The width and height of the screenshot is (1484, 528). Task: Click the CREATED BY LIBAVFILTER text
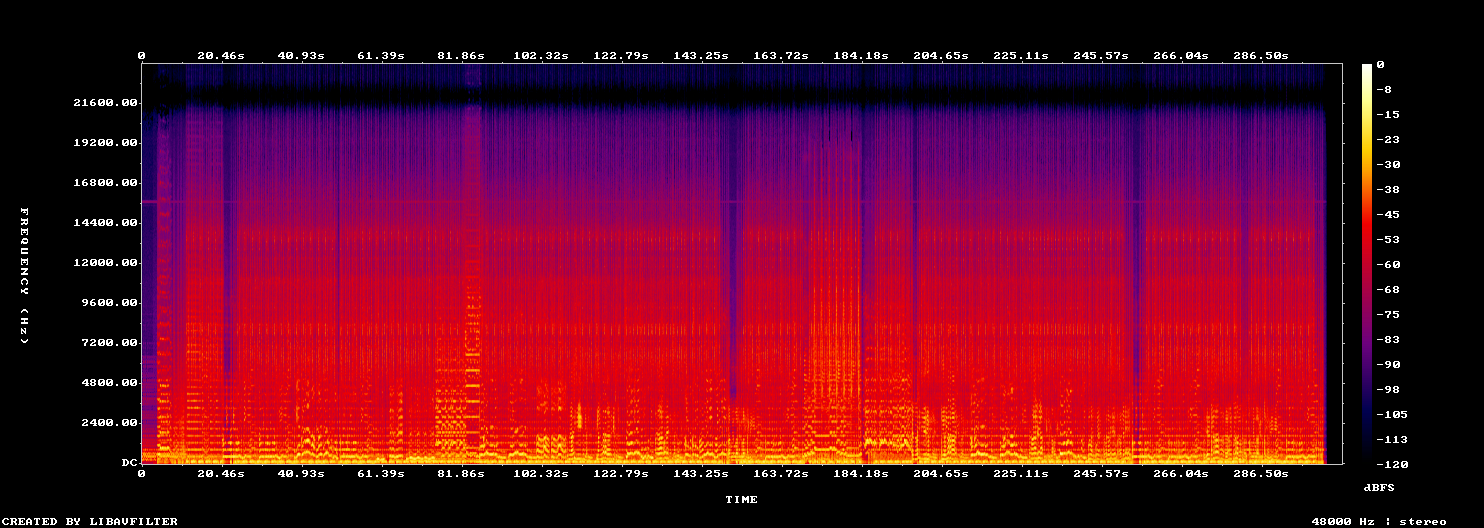point(90,521)
